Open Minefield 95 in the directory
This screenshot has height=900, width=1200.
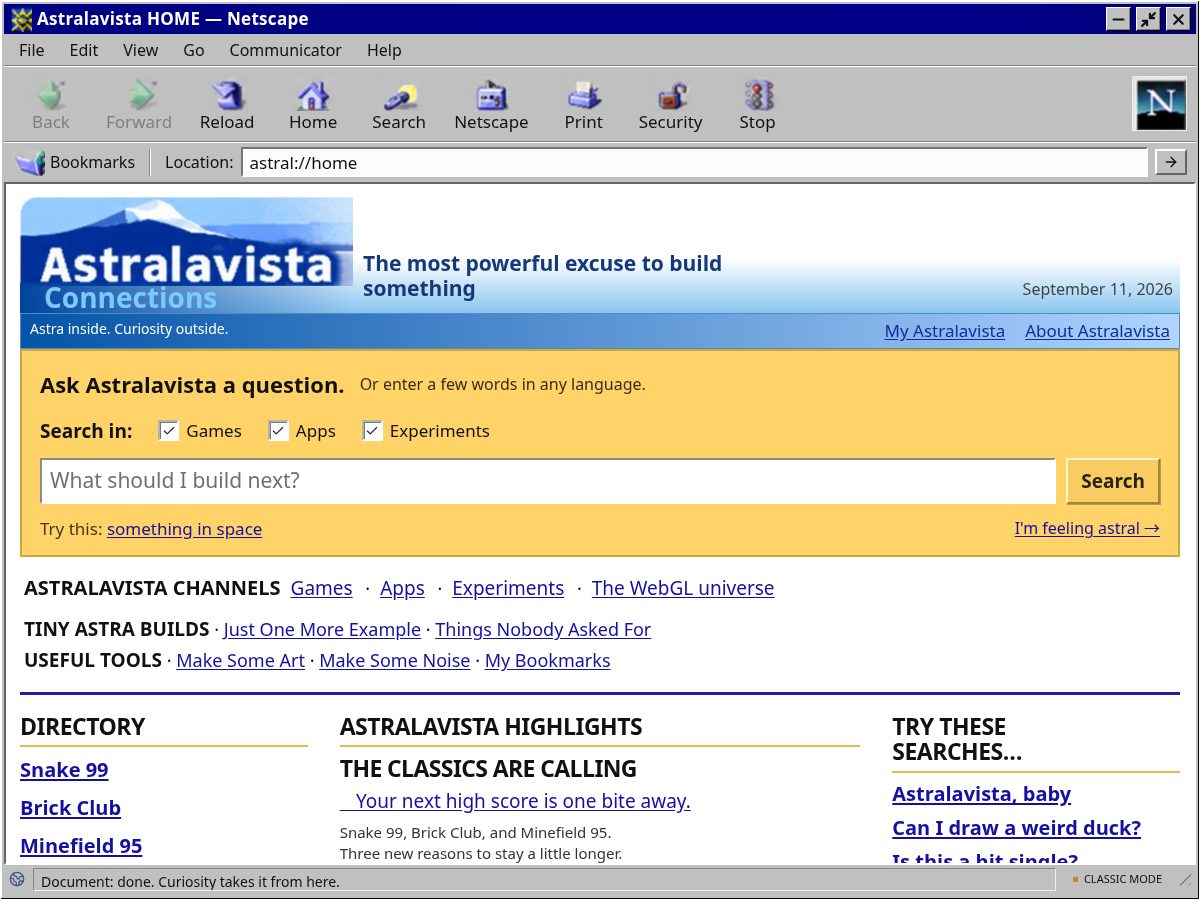[x=81, y=846]
